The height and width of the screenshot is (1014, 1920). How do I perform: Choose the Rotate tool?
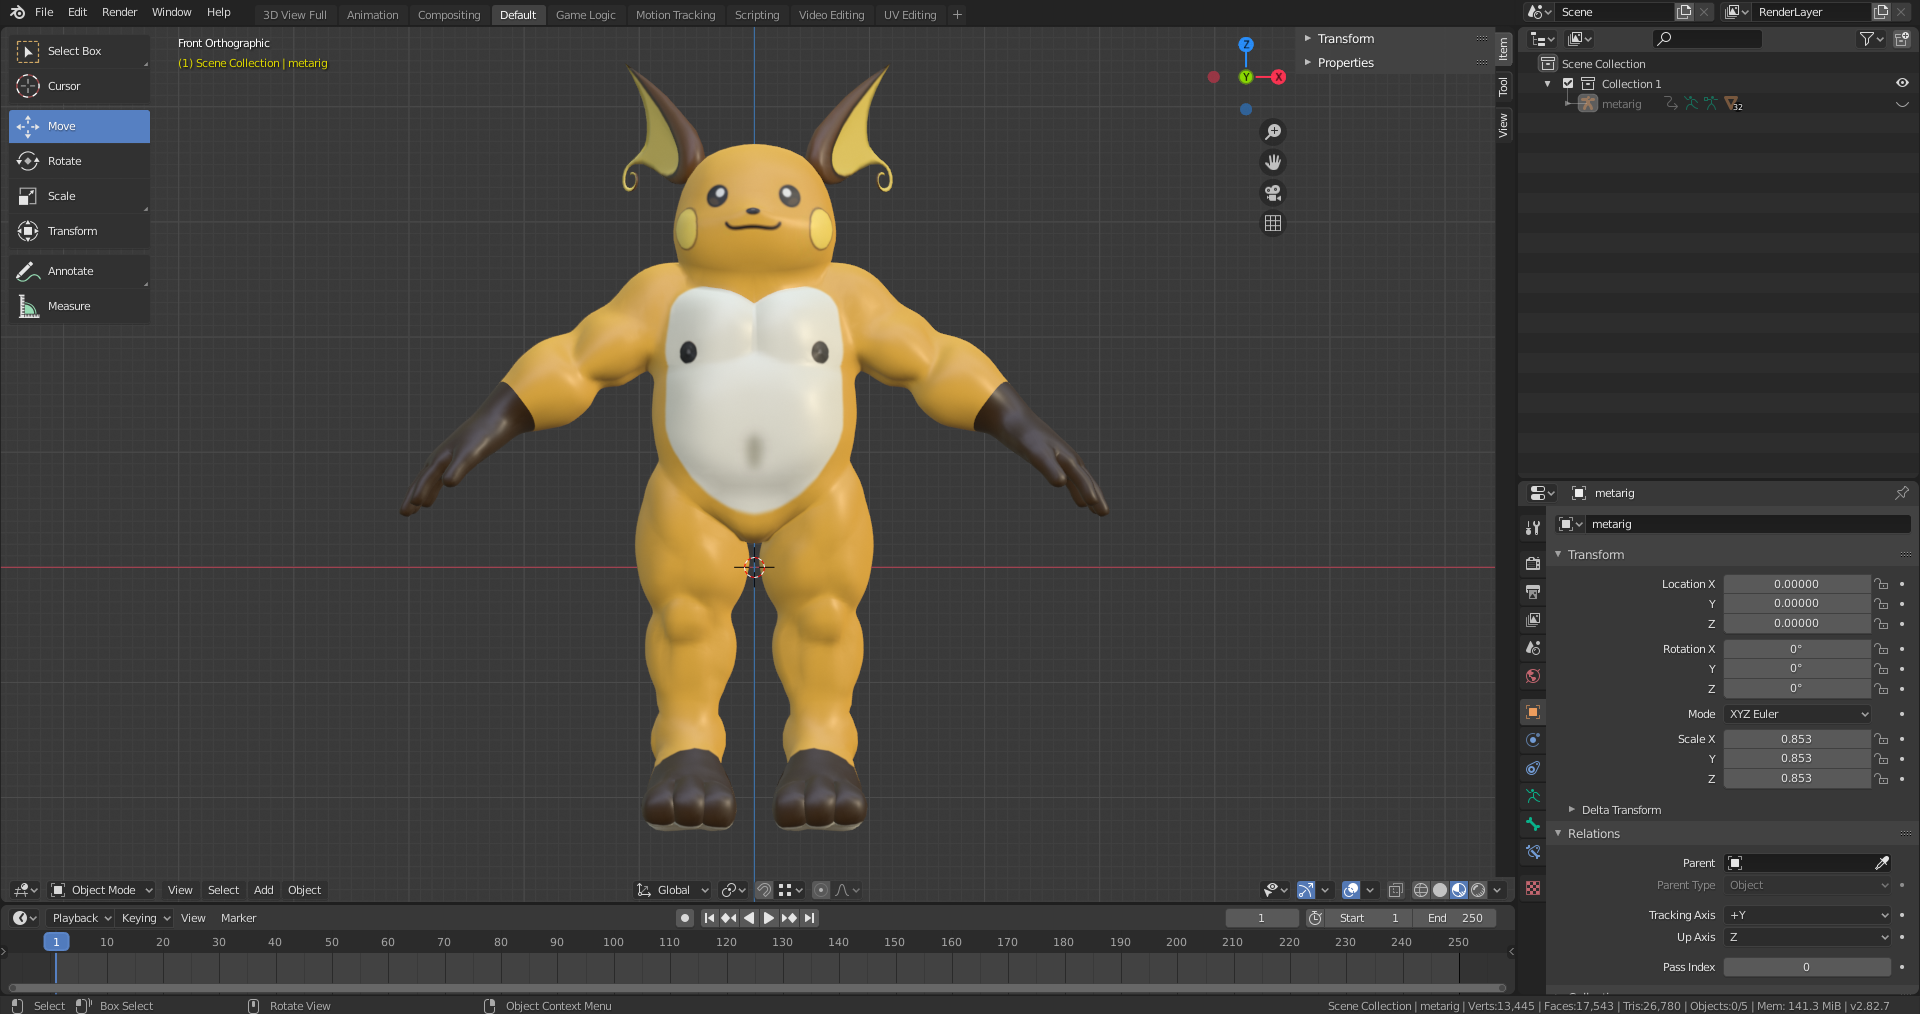(x=79, y=161)
